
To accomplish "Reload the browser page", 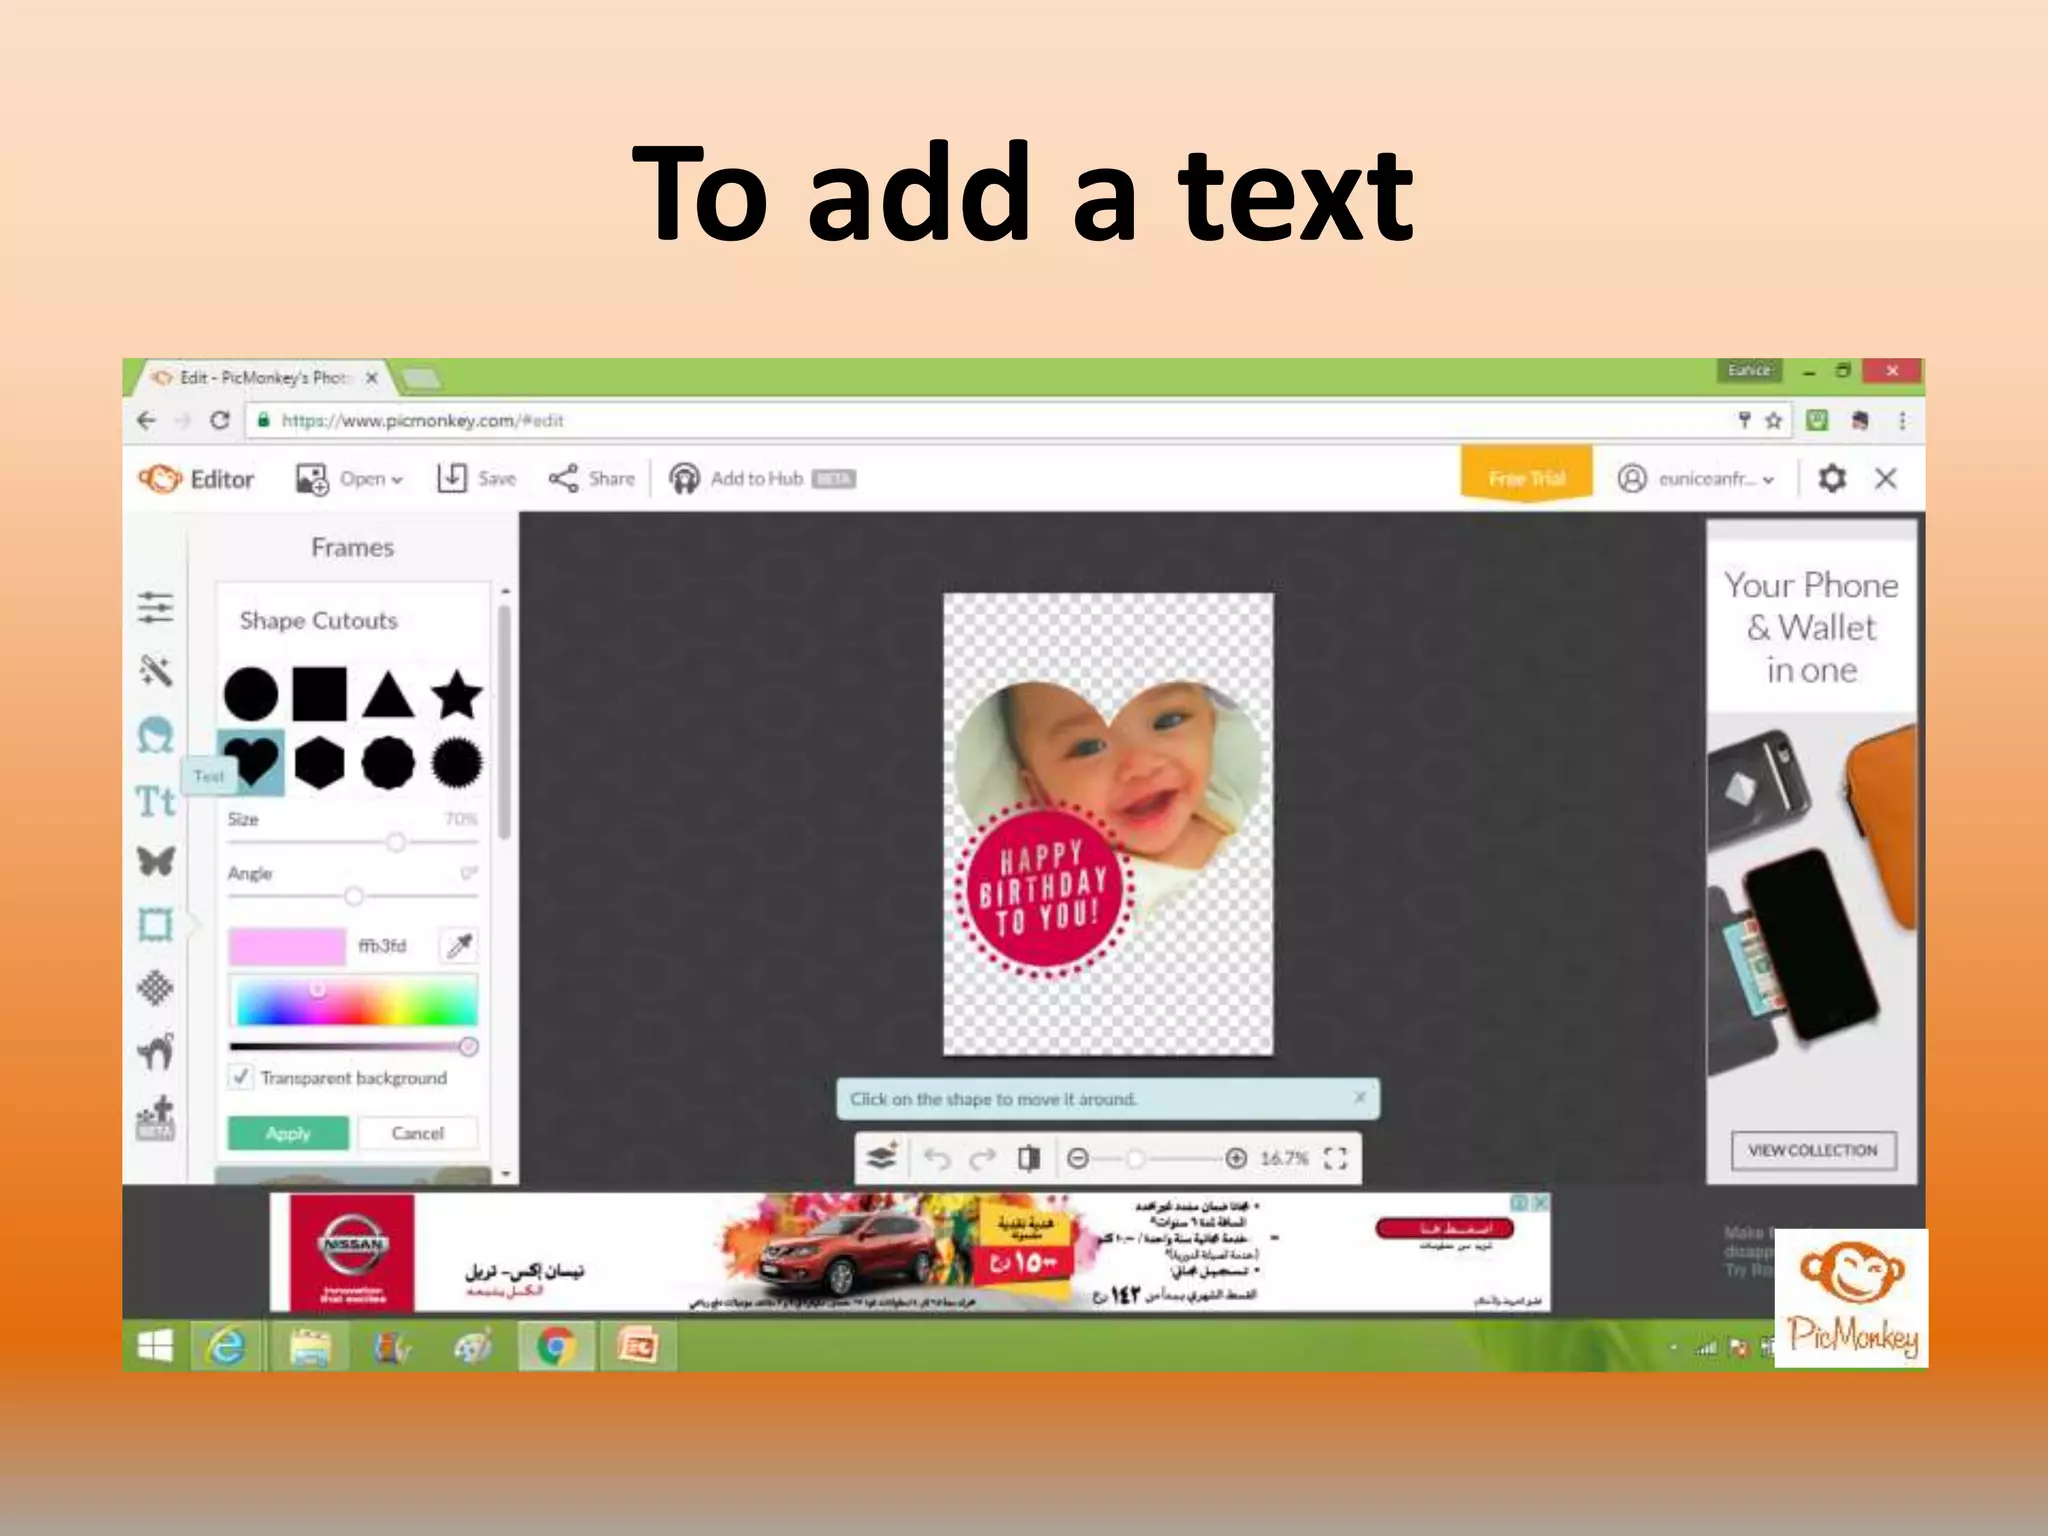I will coord(220,420).
